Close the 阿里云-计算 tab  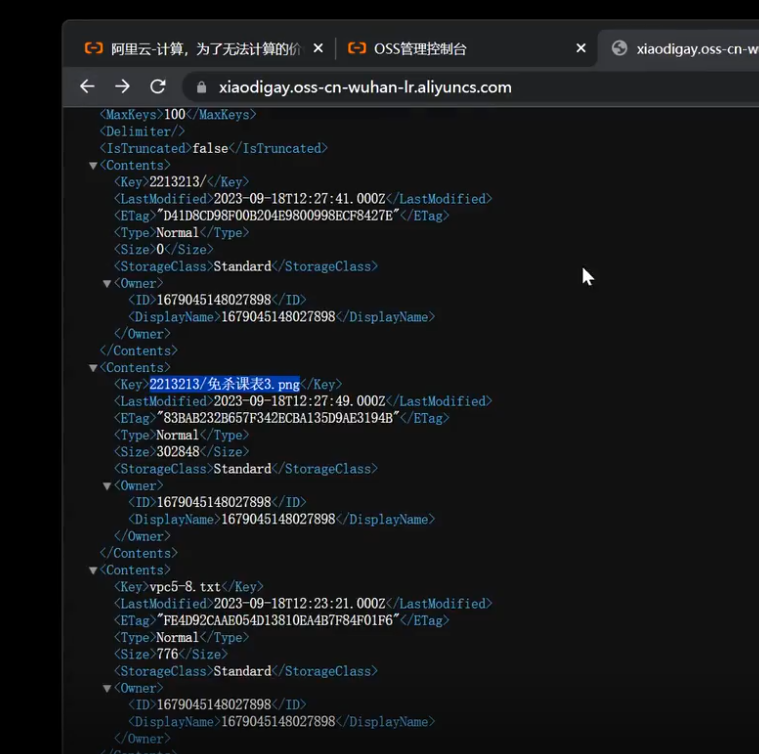tap(318, 48)
